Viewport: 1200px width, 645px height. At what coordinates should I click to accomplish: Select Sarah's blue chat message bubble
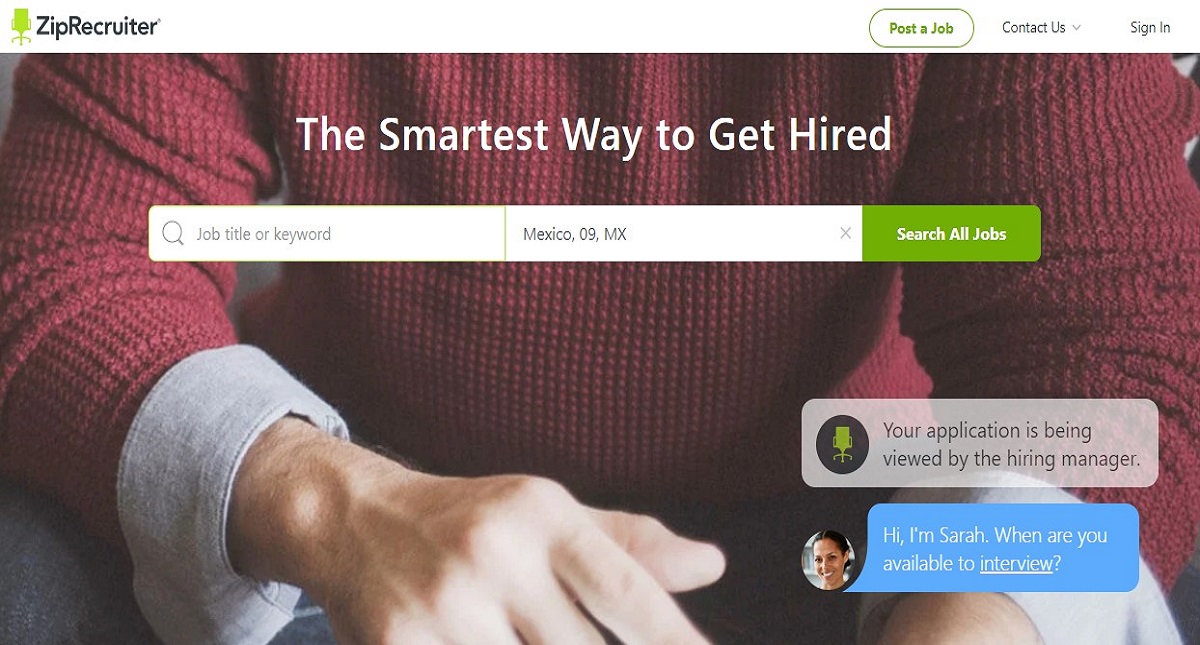coord(1002,548)
